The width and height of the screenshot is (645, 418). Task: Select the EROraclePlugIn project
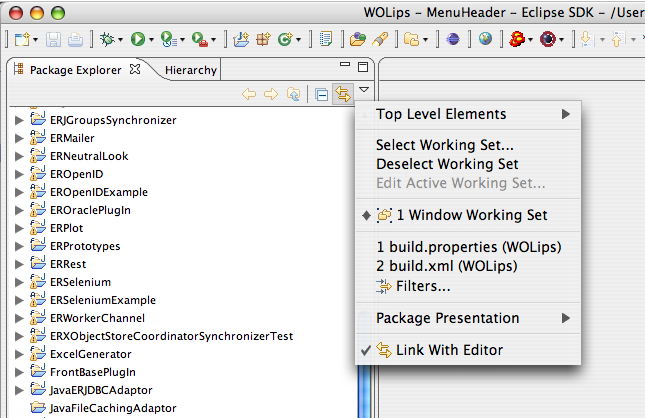tap(90, 210)
